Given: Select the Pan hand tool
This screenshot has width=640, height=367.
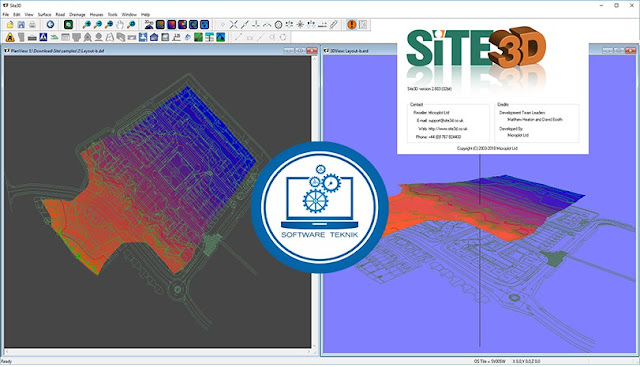Looking at the screenshot, I should [x=120, y=24].
